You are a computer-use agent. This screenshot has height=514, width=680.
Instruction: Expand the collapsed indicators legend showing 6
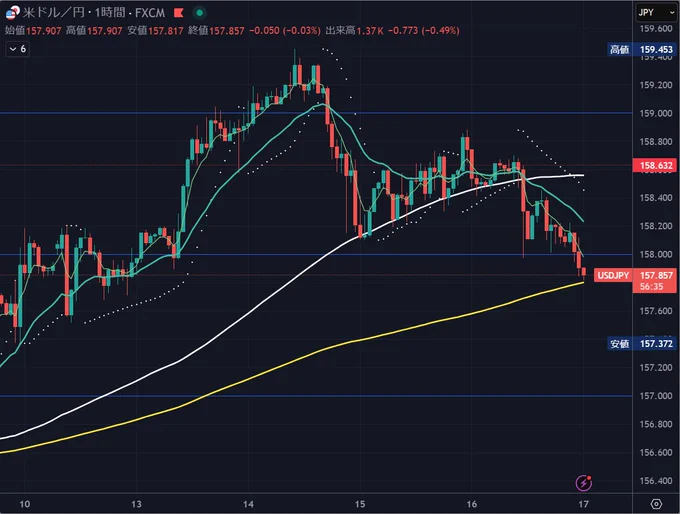coord(17,49)
